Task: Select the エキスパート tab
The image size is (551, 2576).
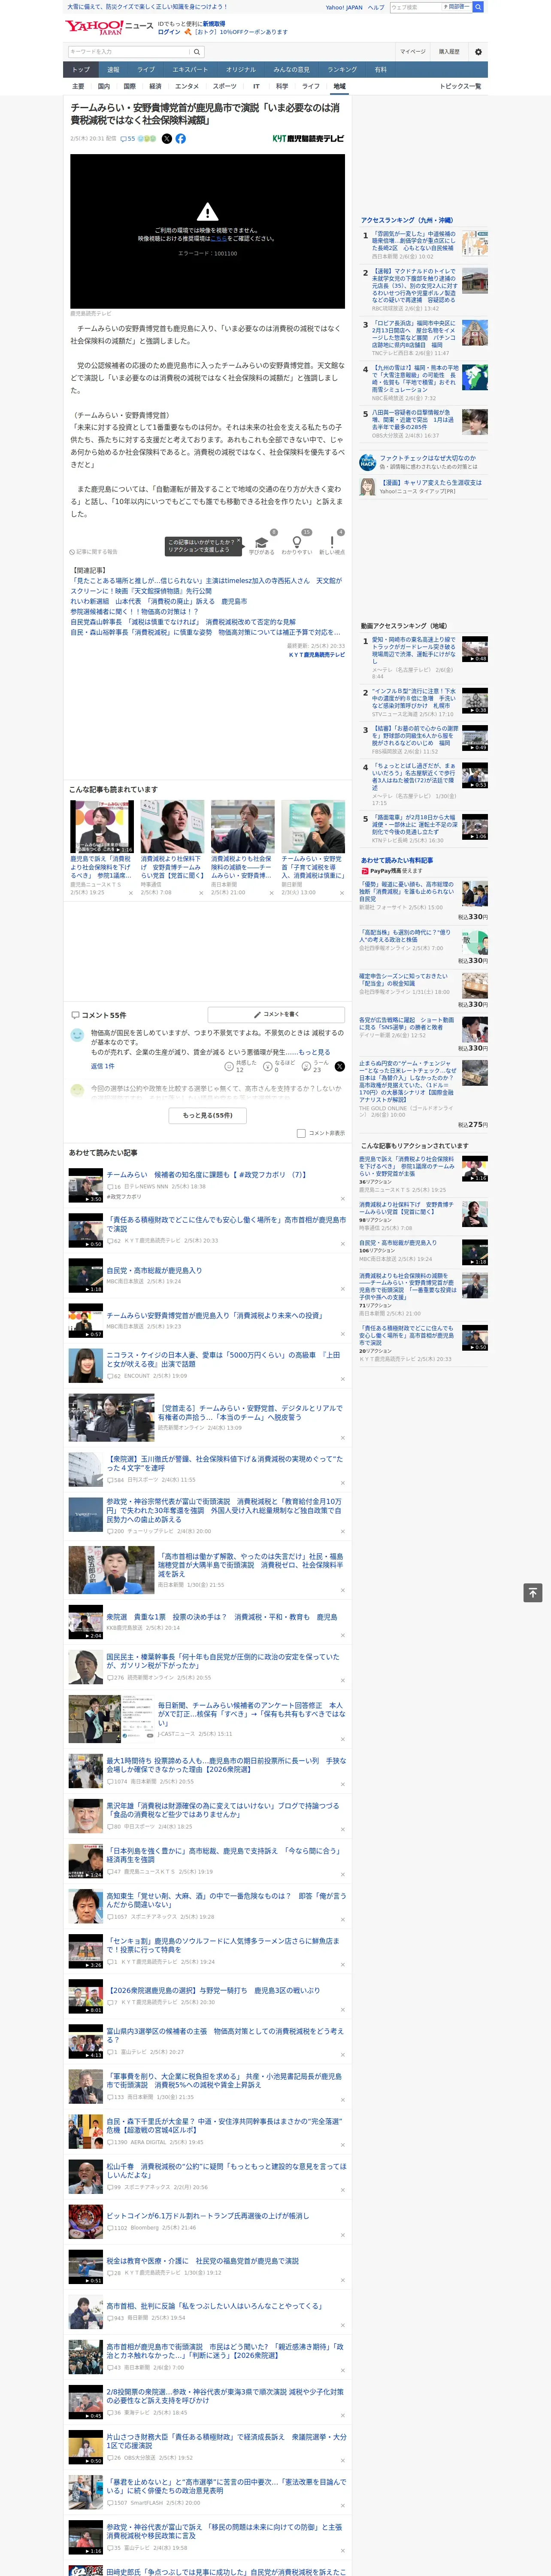Action: pyautogui.click(x=190, y=69)
